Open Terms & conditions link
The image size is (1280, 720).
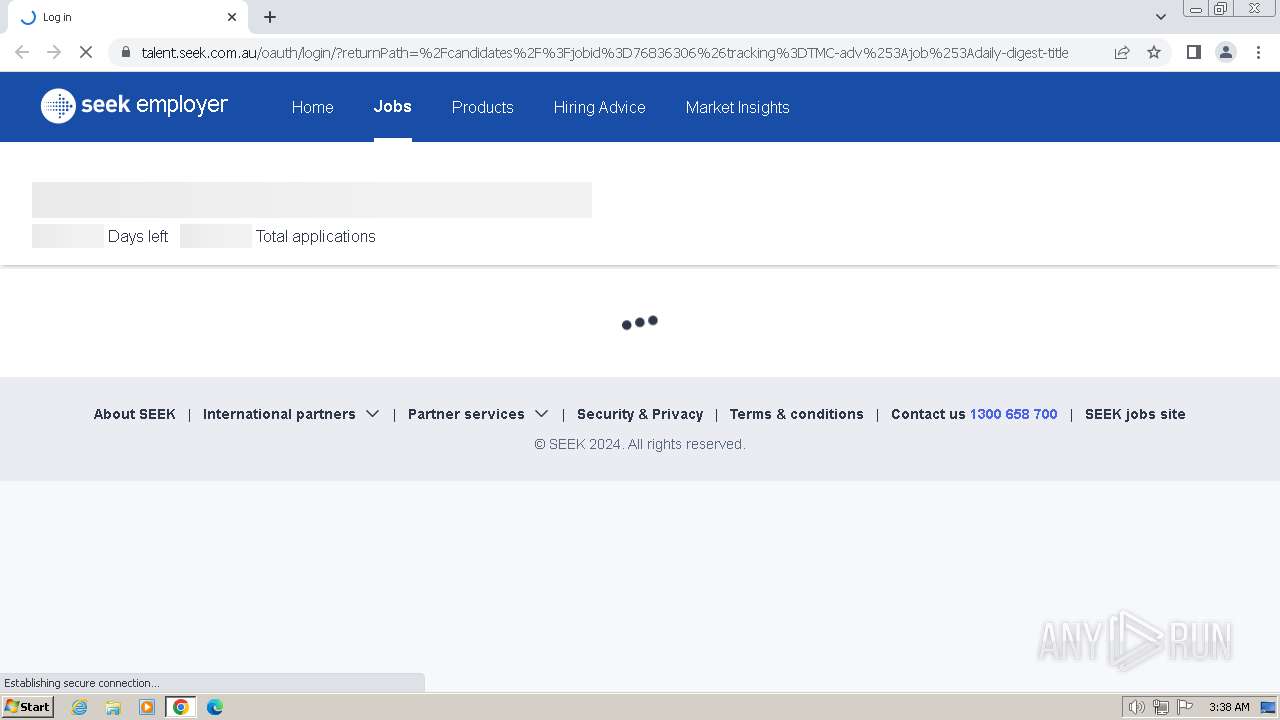point(797,414)
